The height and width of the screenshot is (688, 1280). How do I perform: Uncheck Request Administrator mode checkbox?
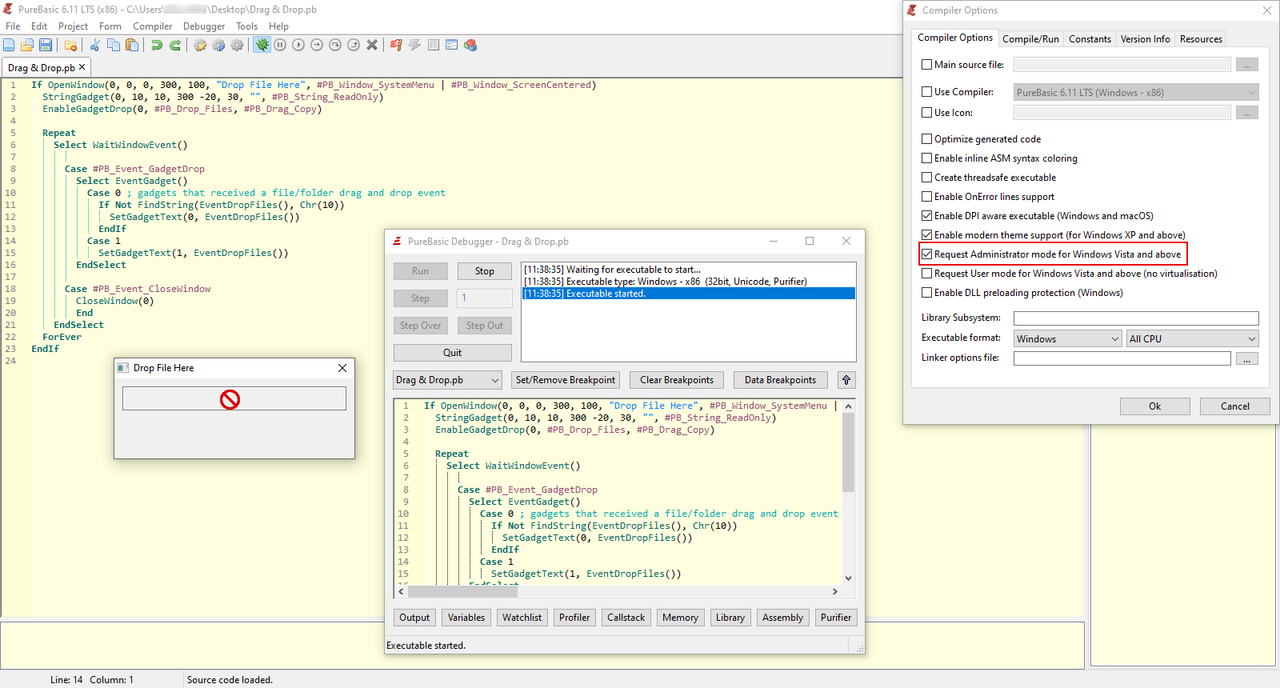(927, 254)
